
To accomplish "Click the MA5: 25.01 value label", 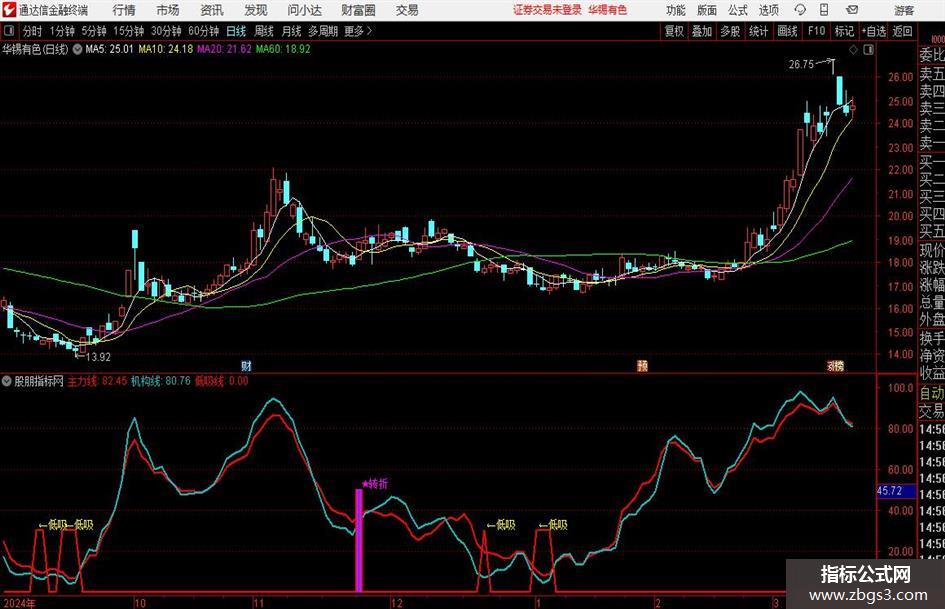I will click(x=109, y=49).
